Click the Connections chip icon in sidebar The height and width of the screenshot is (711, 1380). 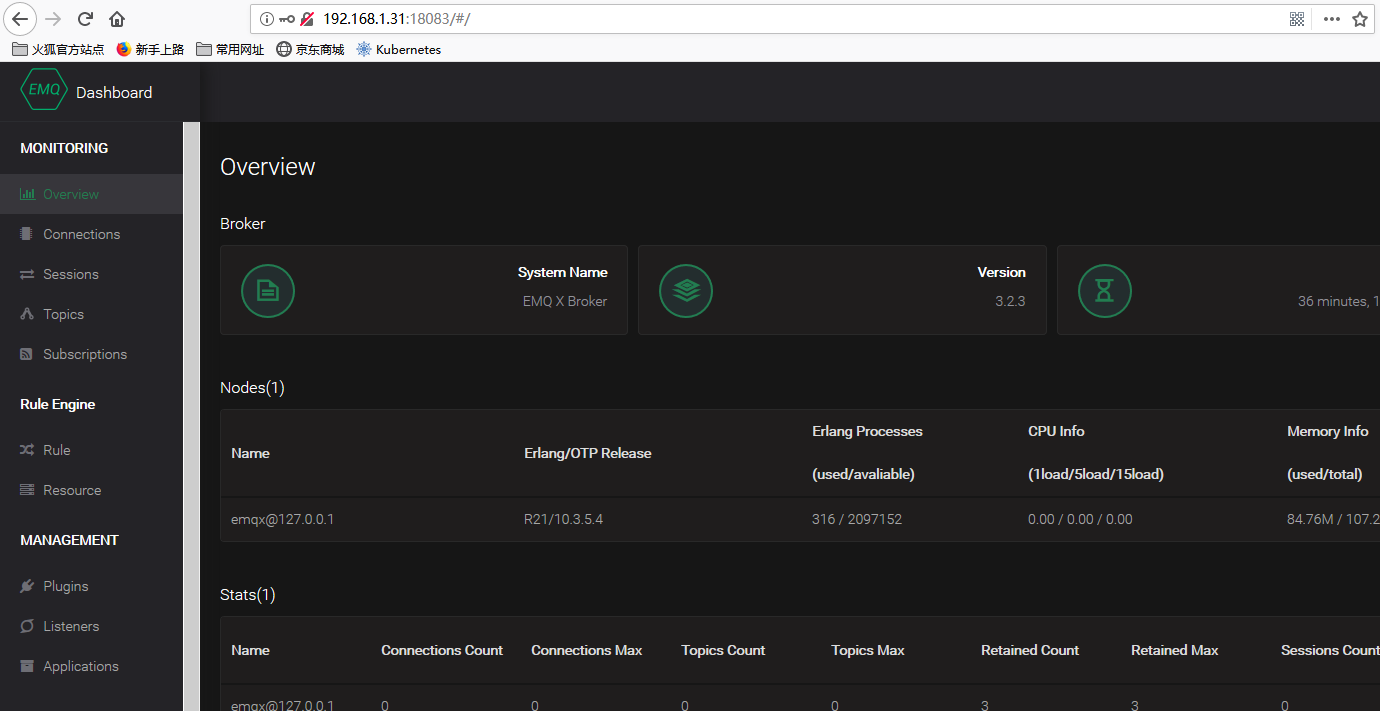point(27,234)
